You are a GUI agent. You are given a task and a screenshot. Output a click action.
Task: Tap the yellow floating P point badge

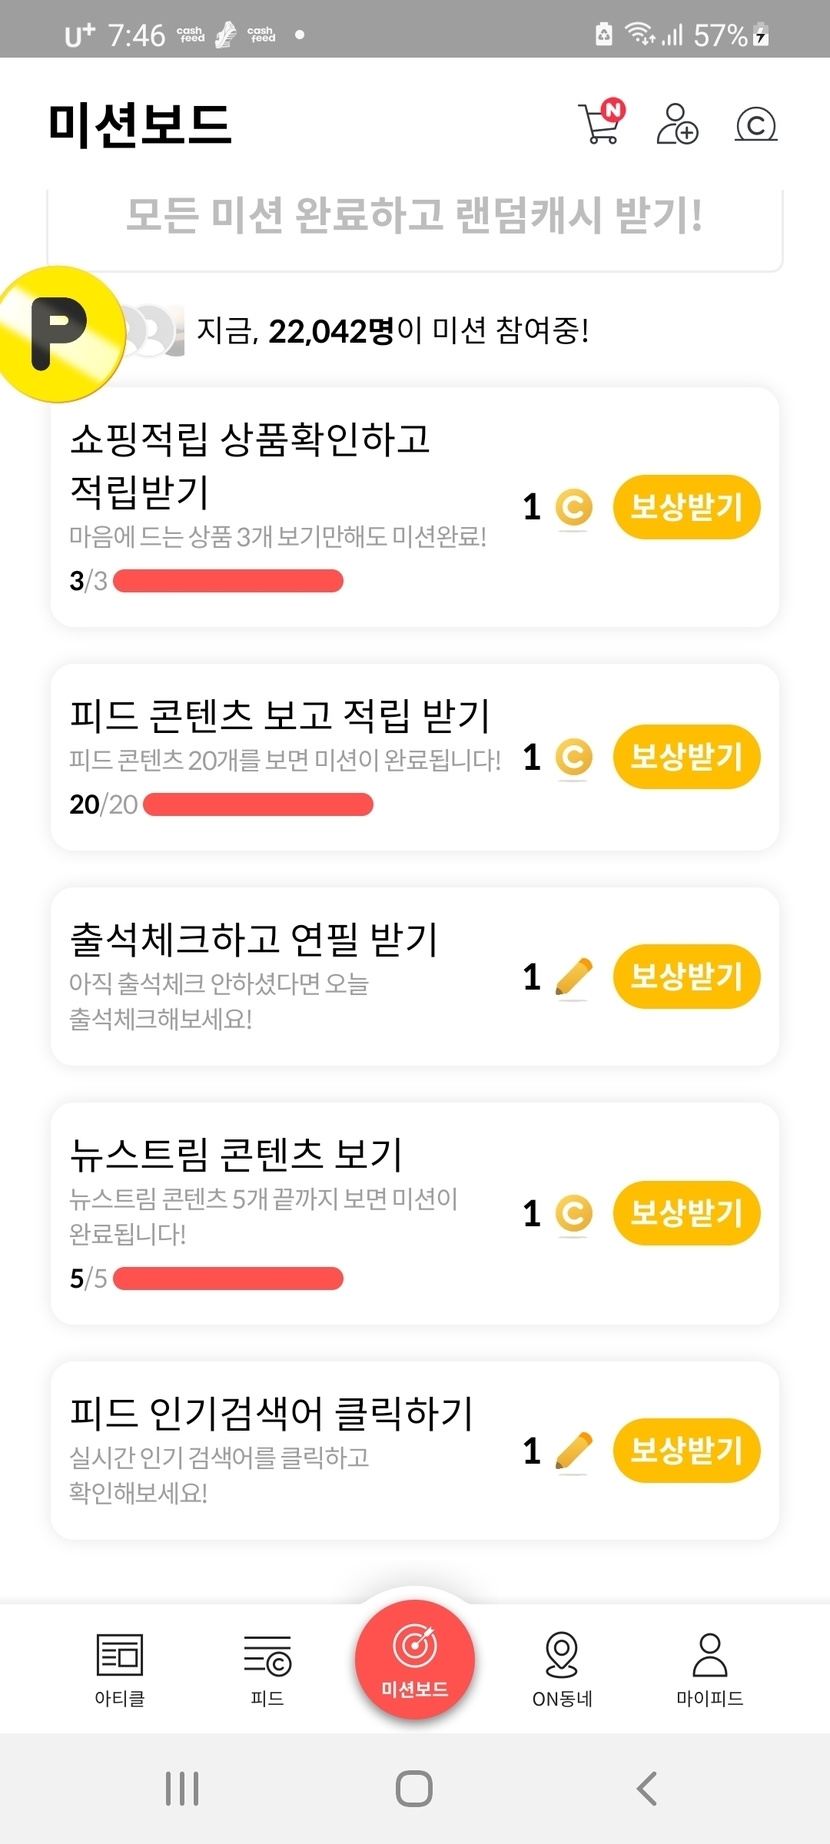[60, 334]
